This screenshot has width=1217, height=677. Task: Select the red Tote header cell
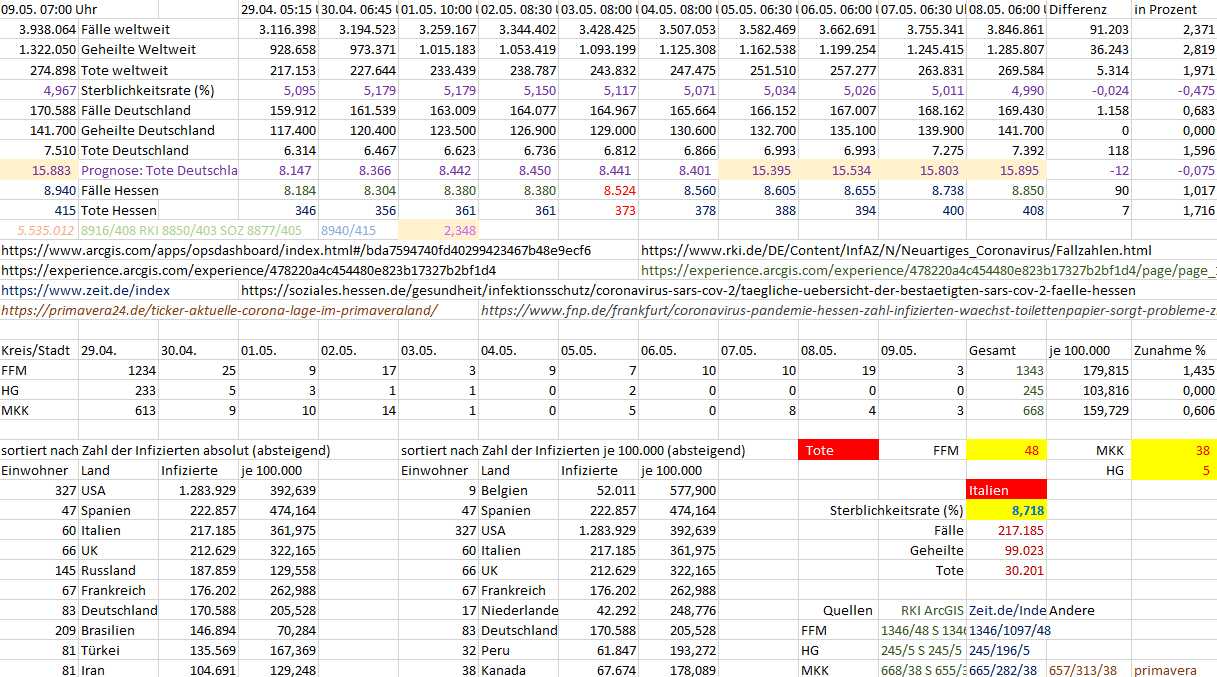pos(838,450)
